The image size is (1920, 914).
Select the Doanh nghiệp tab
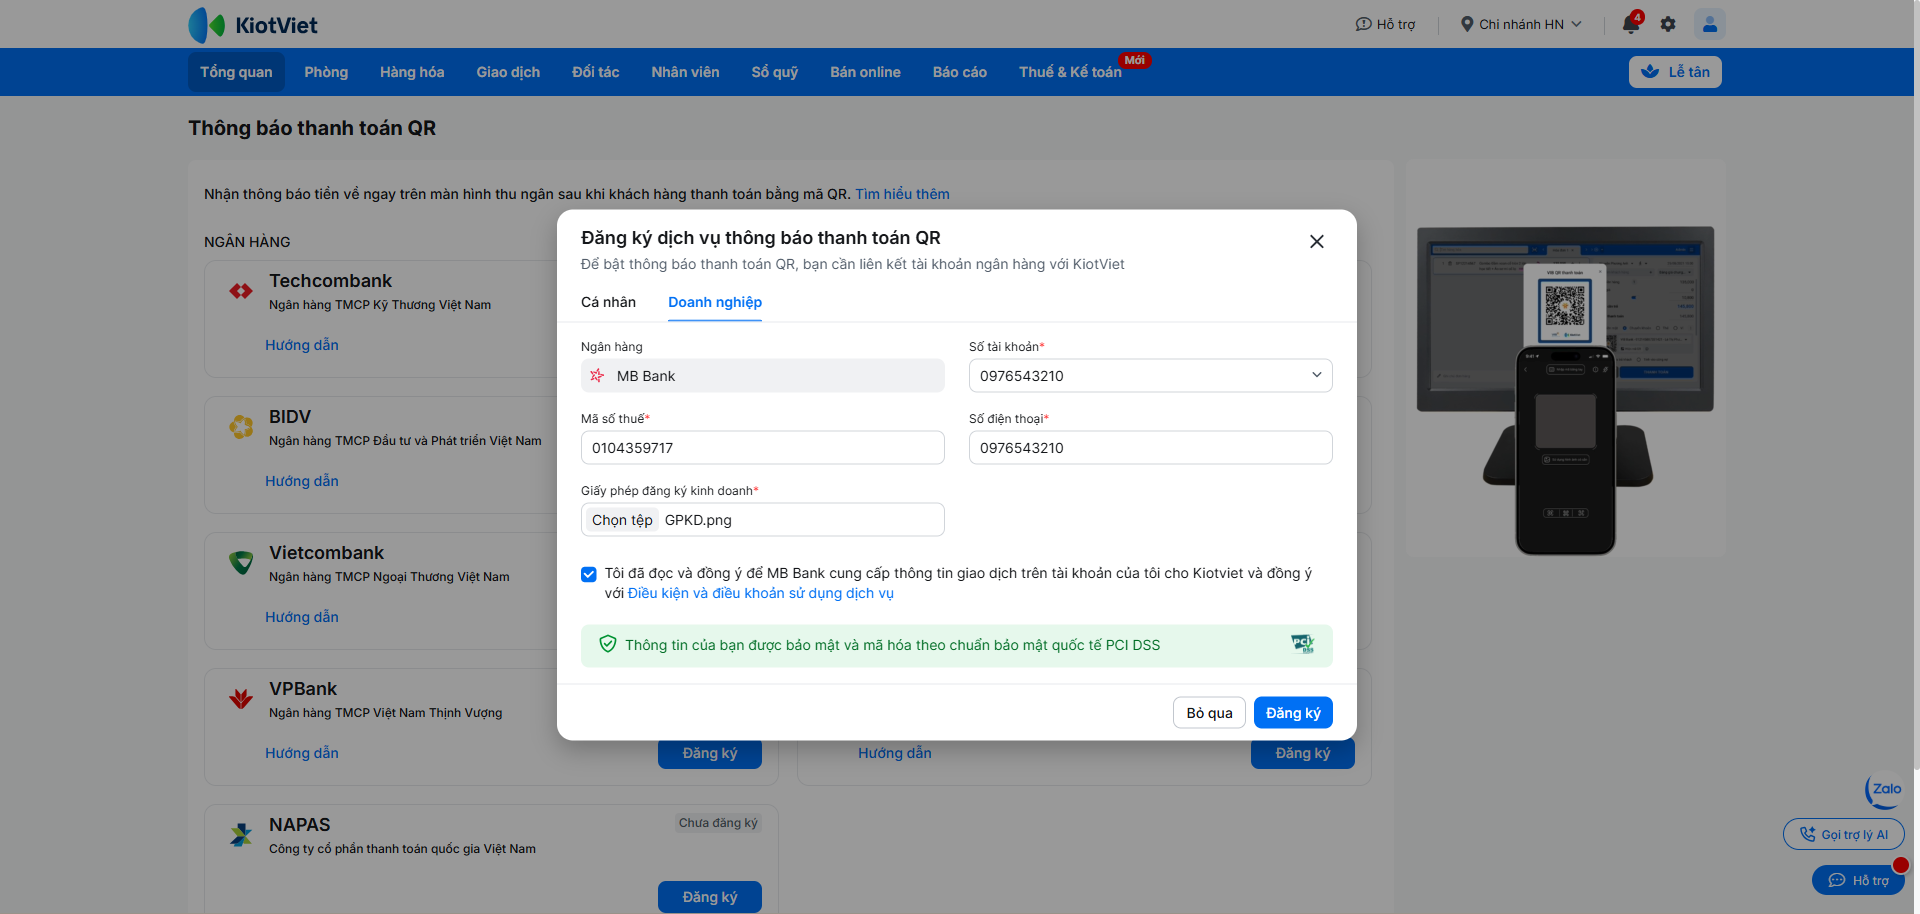point(715,302)
